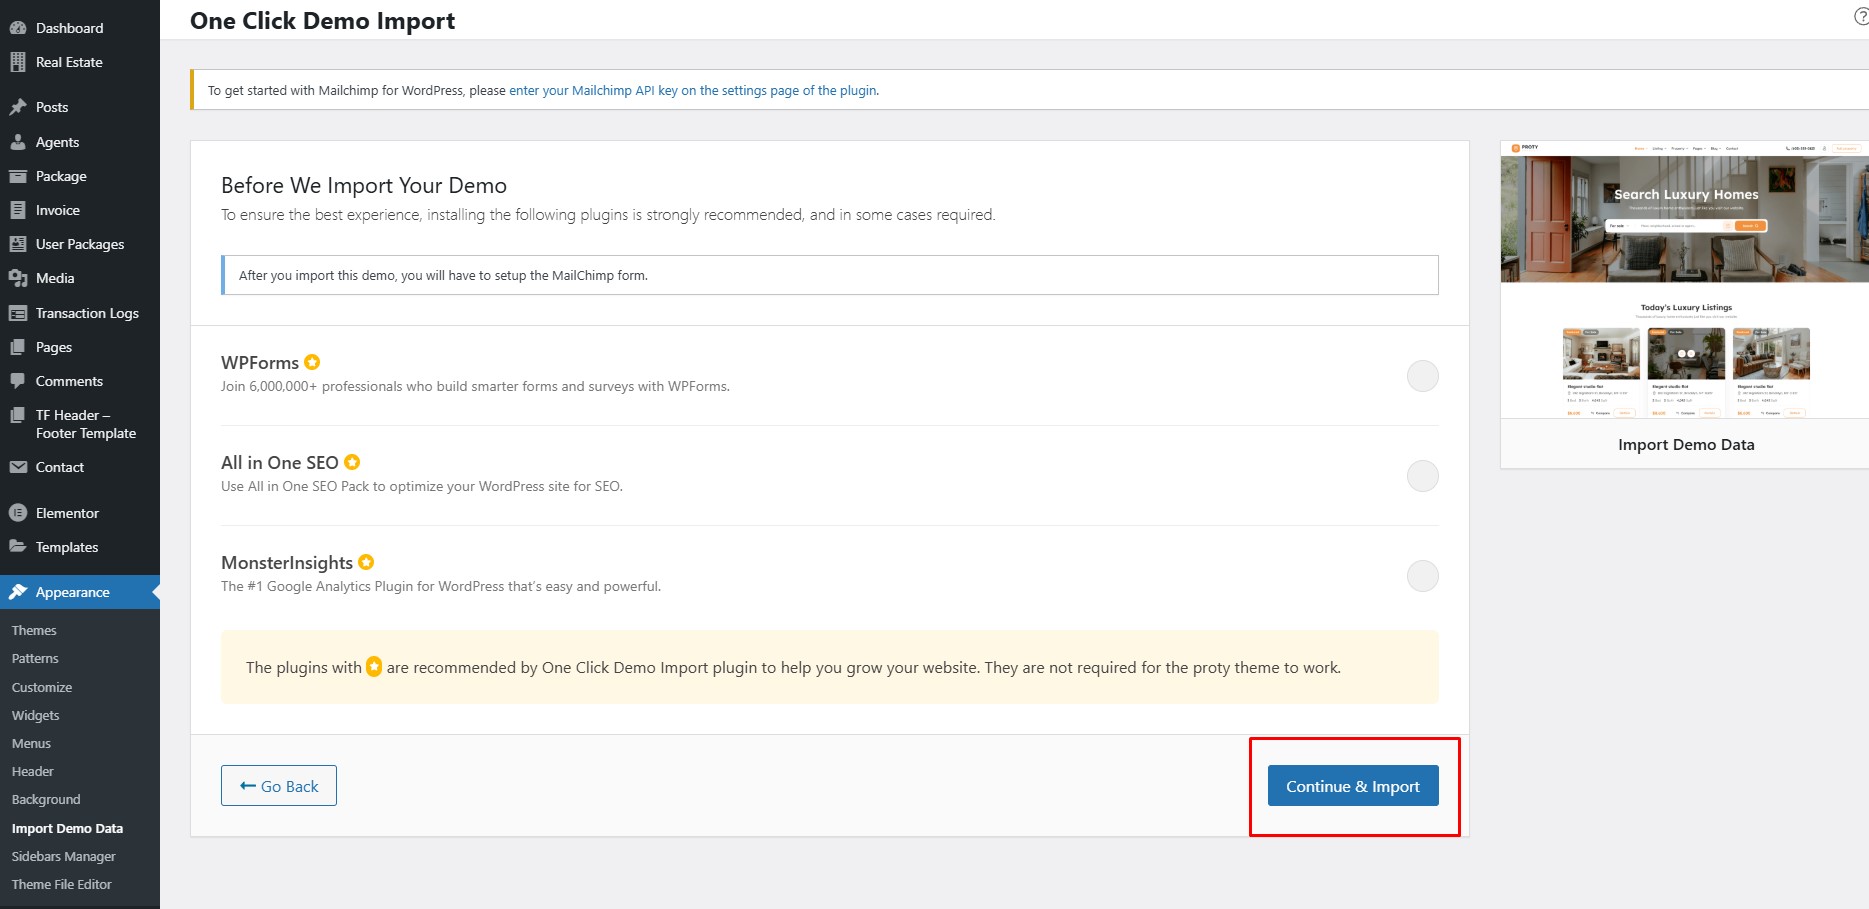The width and height of the screenshot is (1869, 909).
Task: Open Customize under Appearance
Action: pyautogui.click(x=42, y=687)
